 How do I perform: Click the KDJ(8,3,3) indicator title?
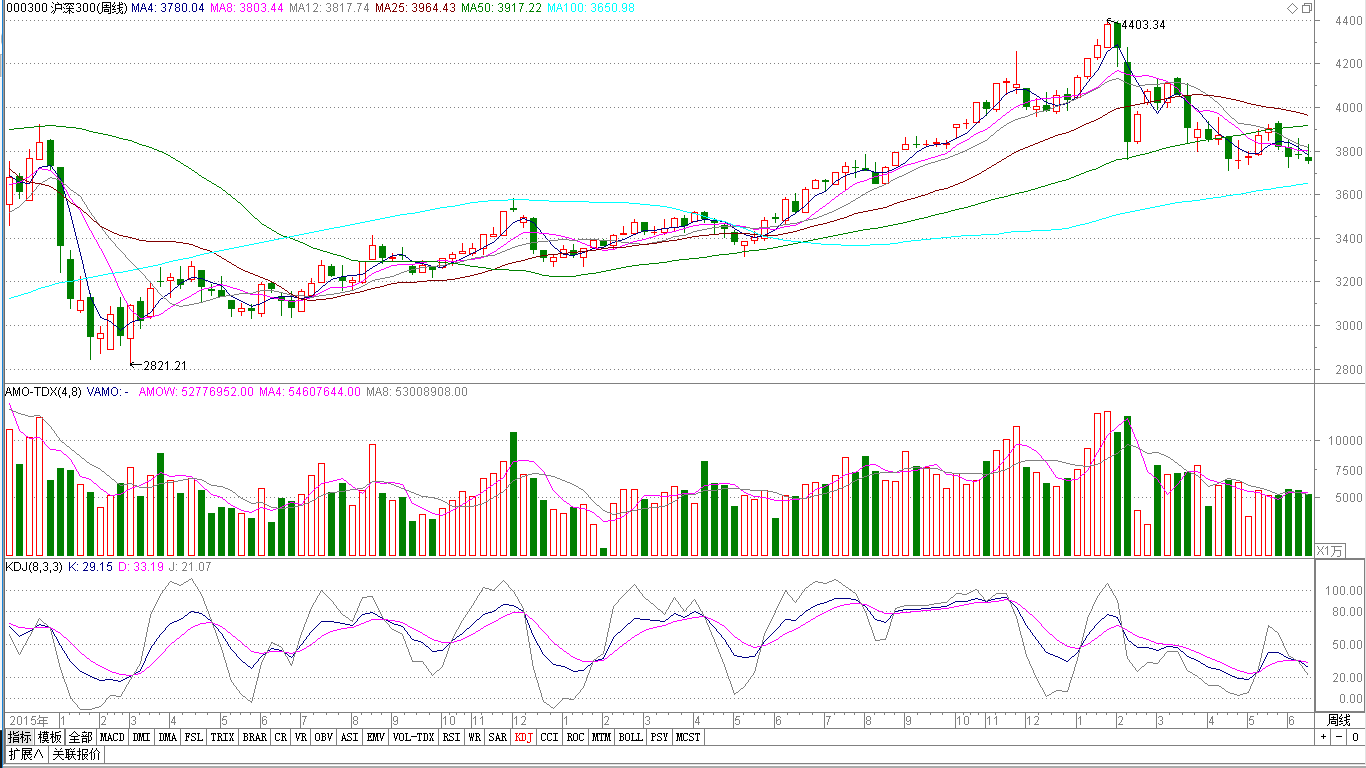tap(34, 567)
